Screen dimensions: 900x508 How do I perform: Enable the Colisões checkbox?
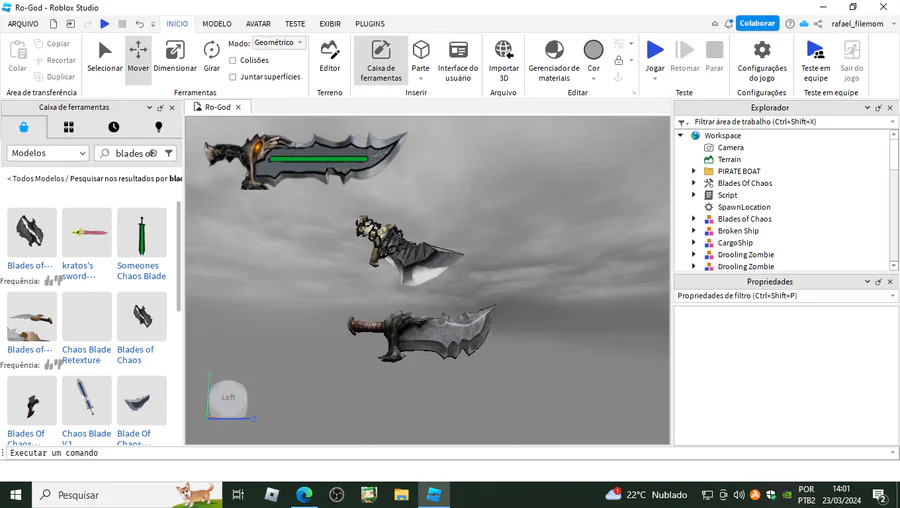[x=232, y=60]
